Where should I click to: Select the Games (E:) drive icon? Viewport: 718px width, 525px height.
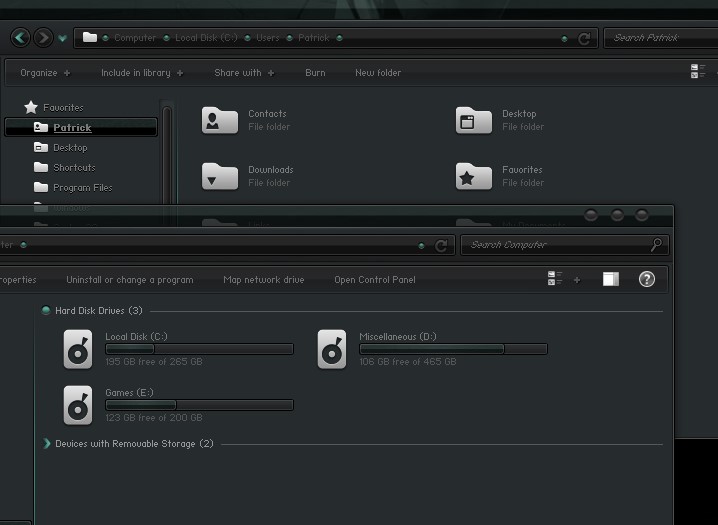(x=78, y=405)
